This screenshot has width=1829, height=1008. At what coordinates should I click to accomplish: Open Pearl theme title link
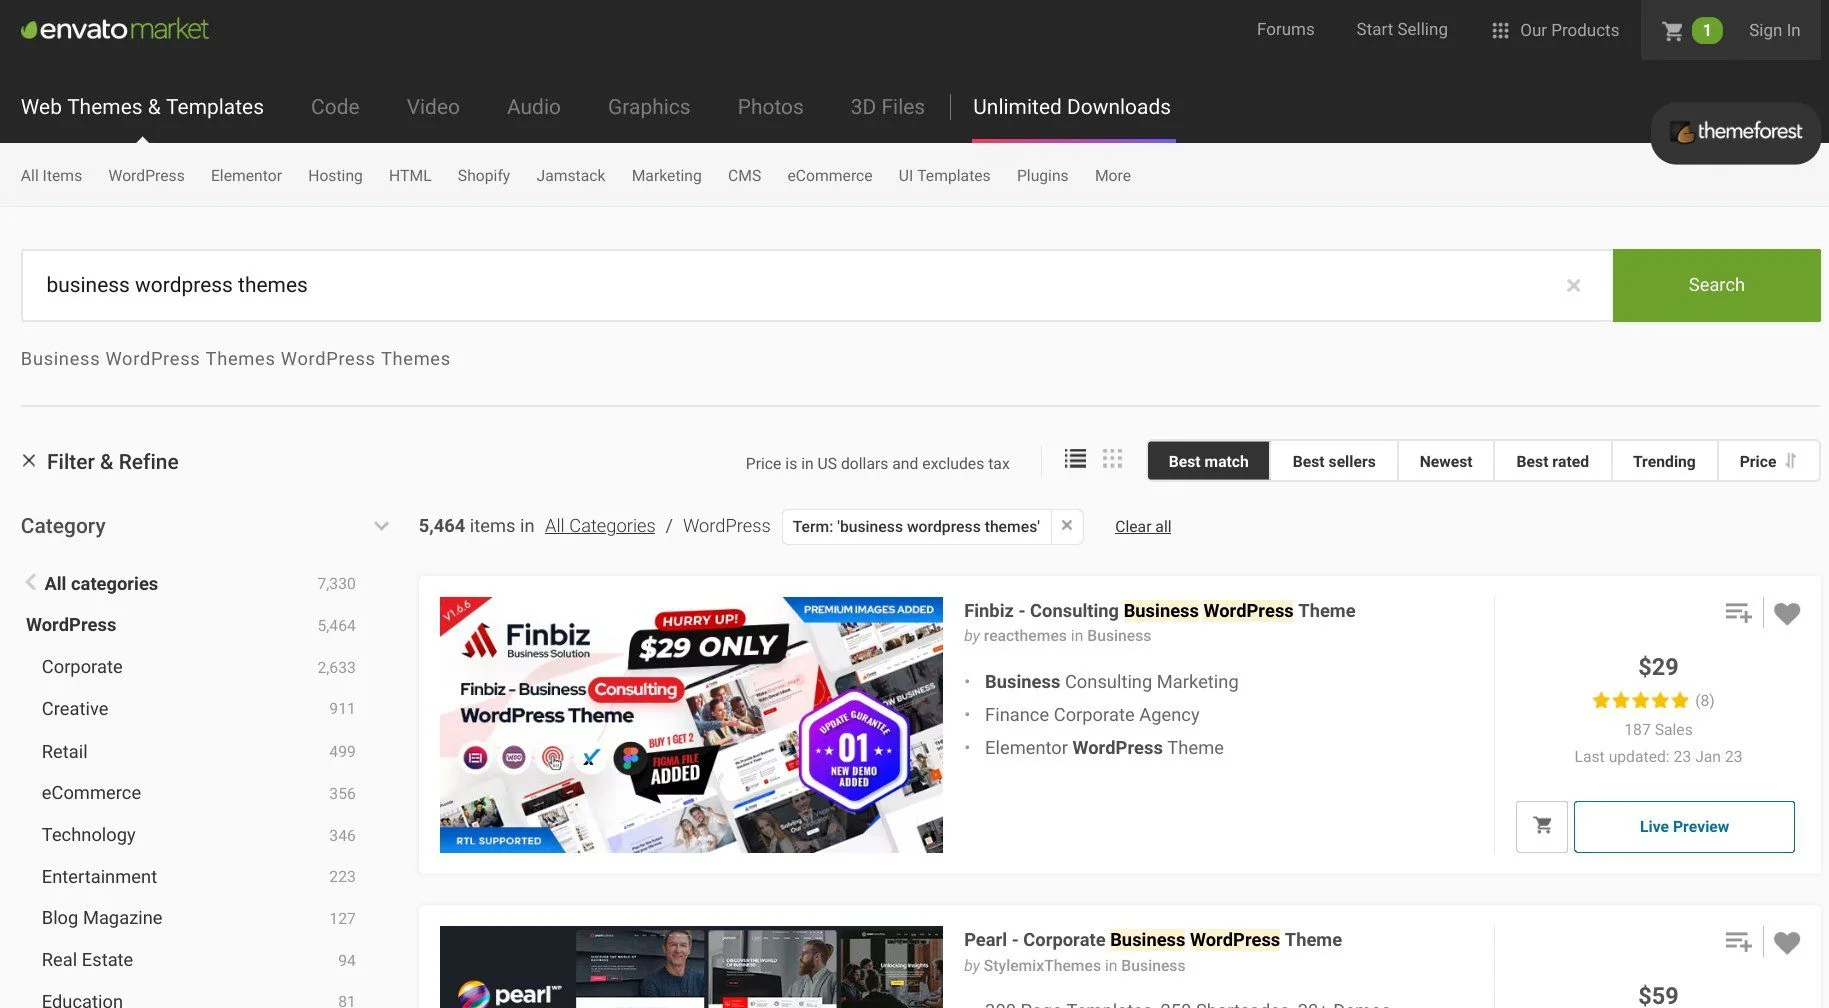pyautogui.click(x=1152, y=940)
